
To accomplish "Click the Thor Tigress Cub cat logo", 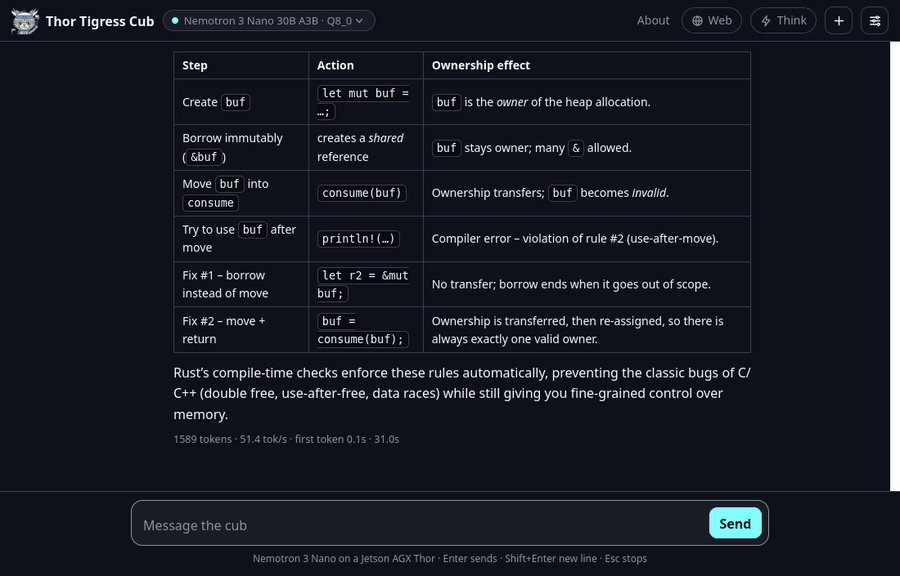I will coord(25,21).
